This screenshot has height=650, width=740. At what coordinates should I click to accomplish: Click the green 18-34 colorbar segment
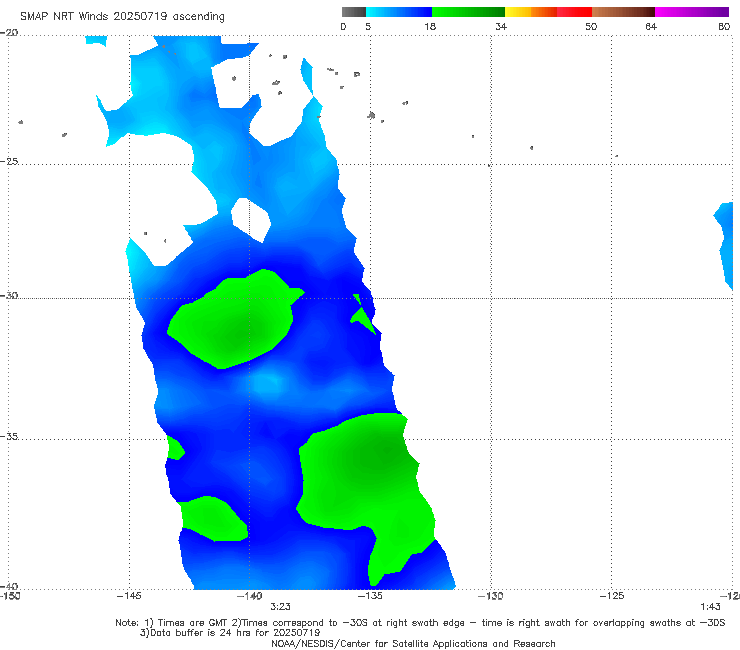468,12
